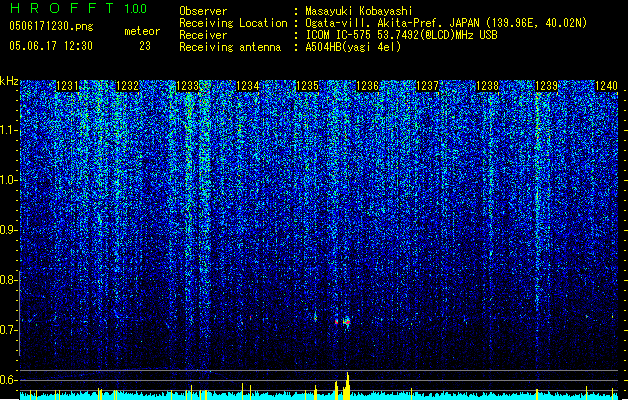Click the Receiving Location label
This screenshot has height=400, width=629.
(233, 23)
